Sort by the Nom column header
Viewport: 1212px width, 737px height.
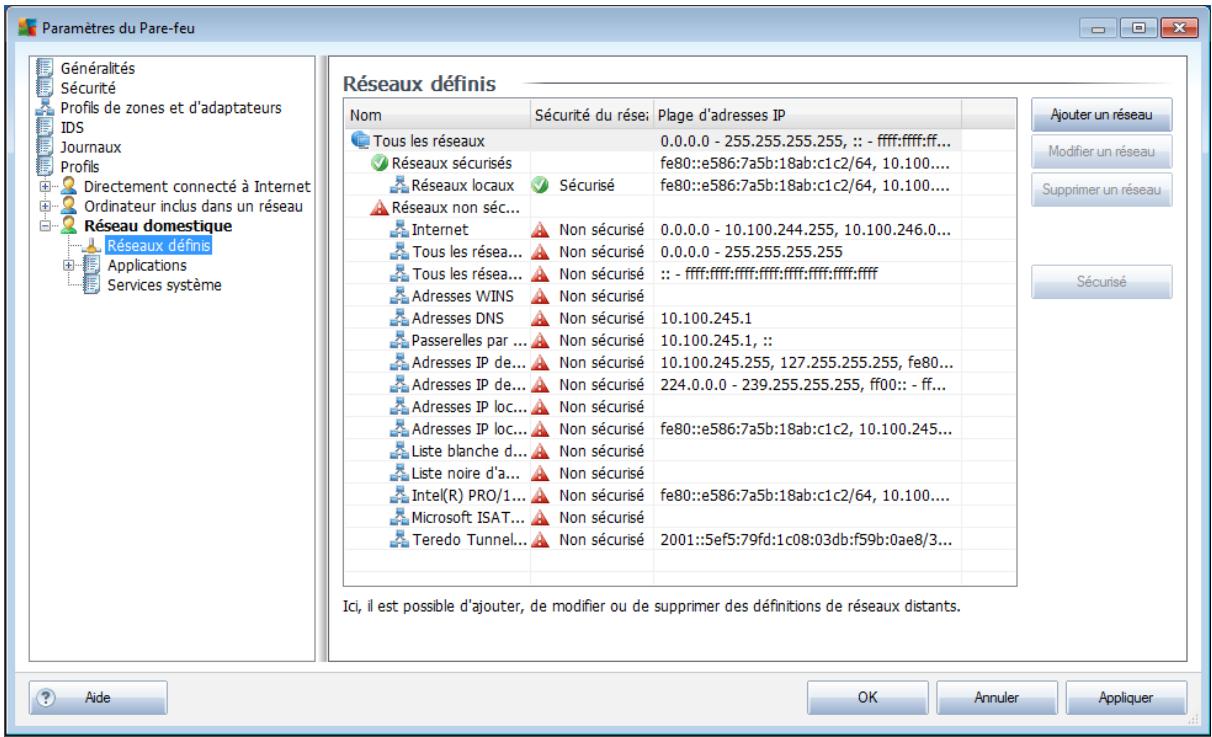pyautogui.click(x=437, y=114)
